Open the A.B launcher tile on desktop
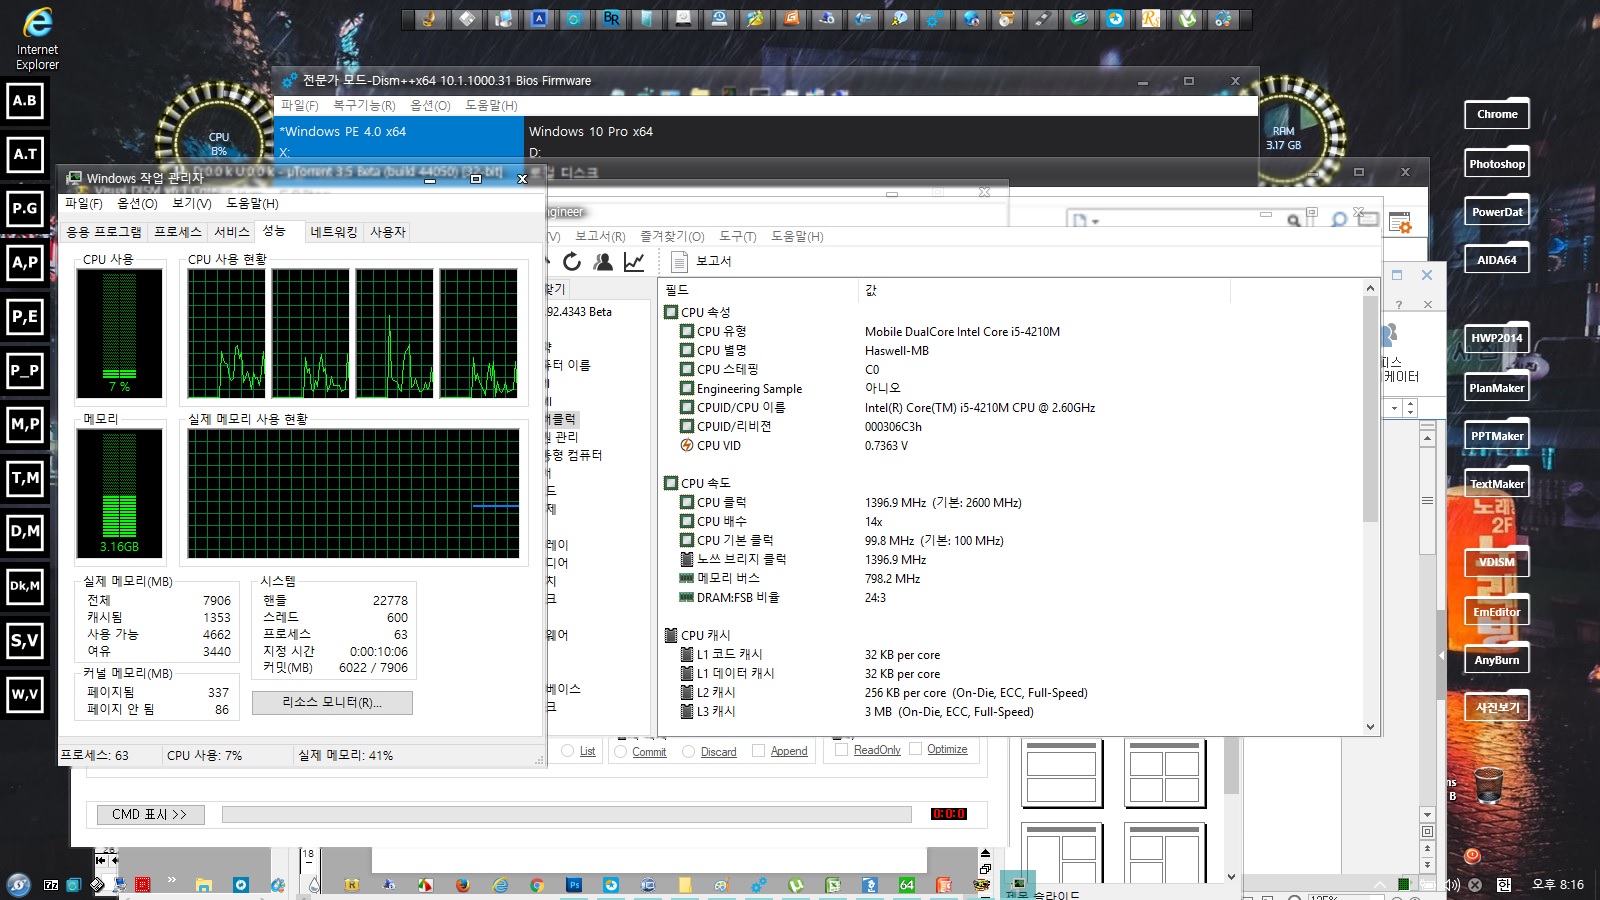Image resolution: width=1600 pixels, height=900 pixels. pyautogui.click(x=25, y=100)
